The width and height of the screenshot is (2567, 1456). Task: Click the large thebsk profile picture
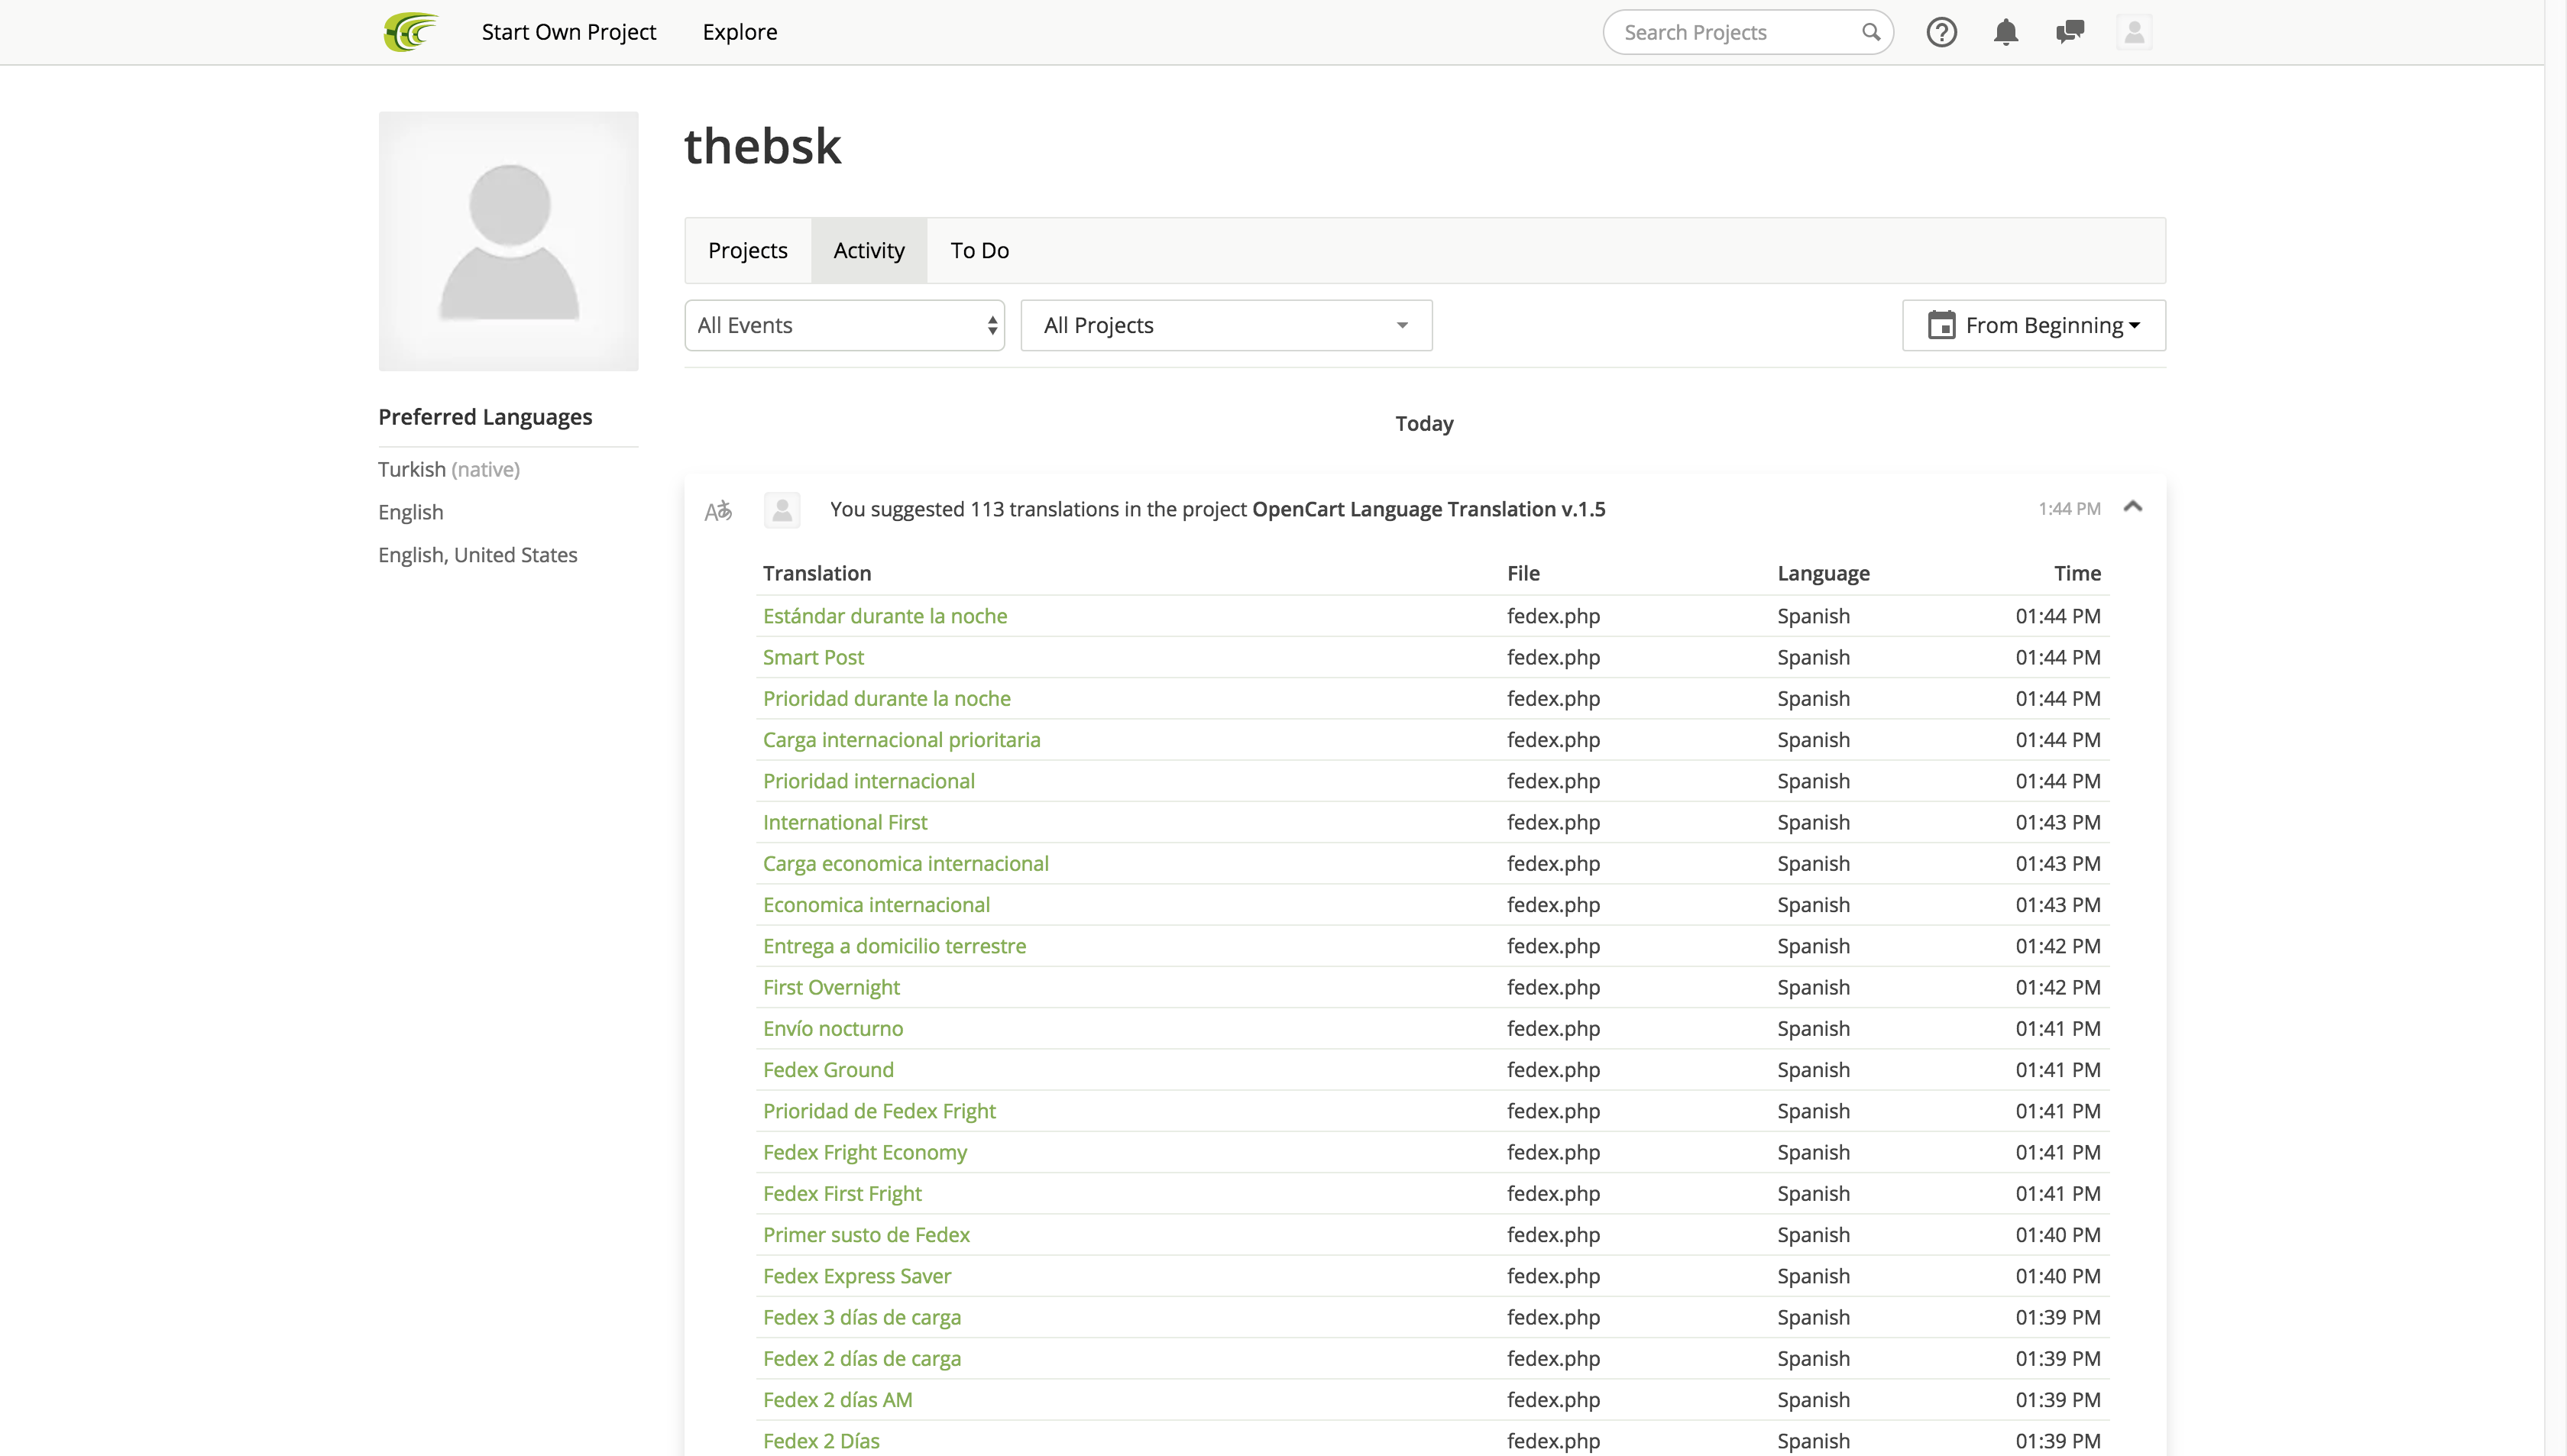[x=508, y=241]
